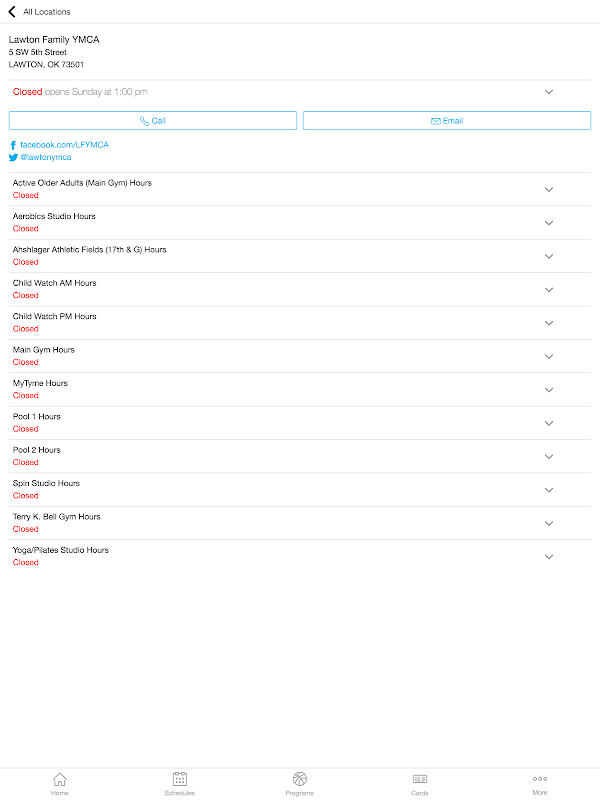Click the Twitter bird icon
600x800 pixels.
[x=13, y=158]
